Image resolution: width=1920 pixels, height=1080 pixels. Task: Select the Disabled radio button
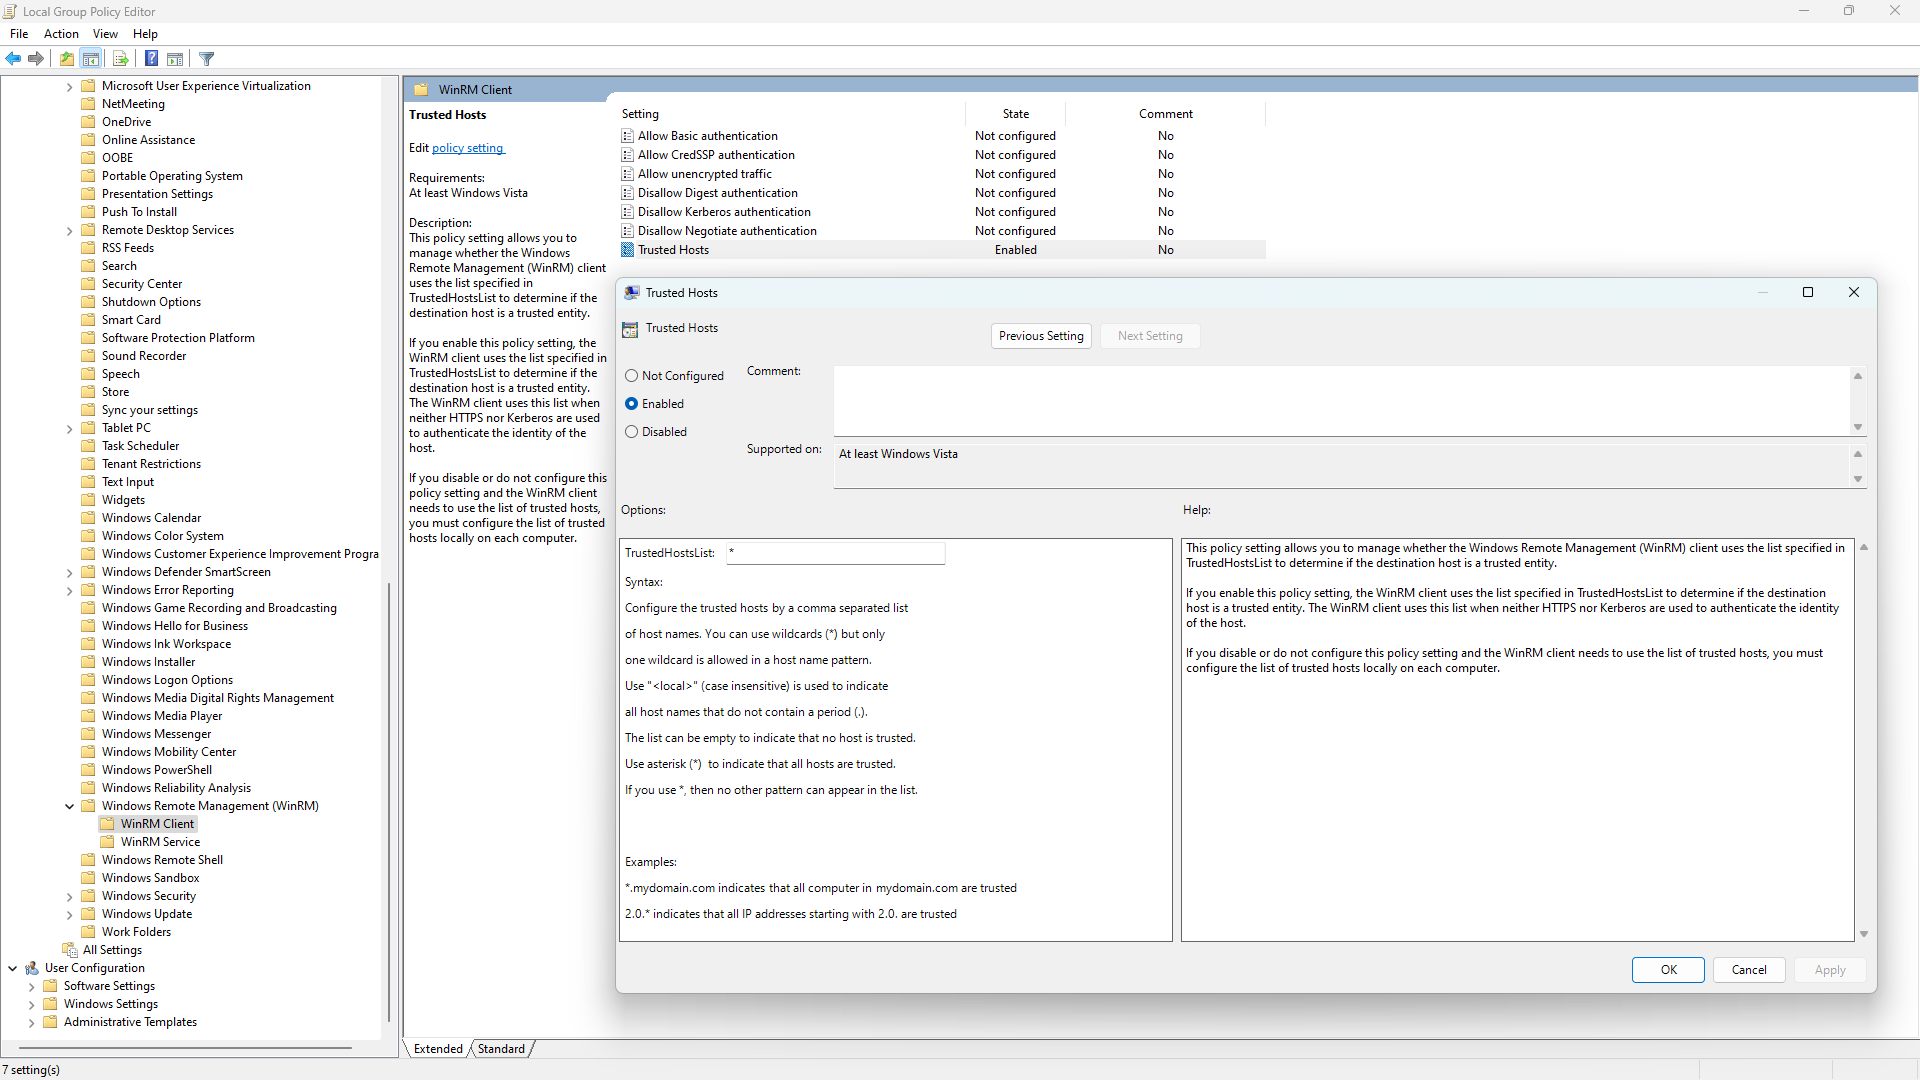point(631,432)
